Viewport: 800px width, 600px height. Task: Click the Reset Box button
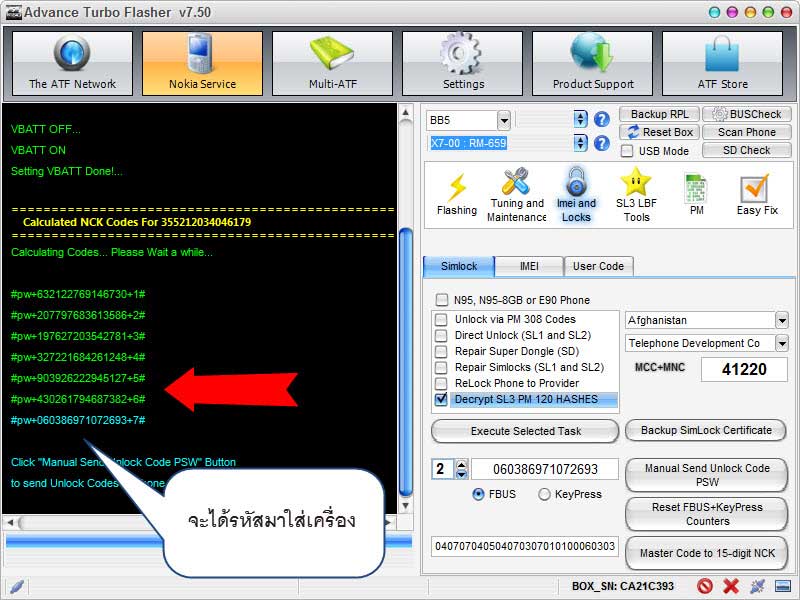pyautogui.click(x=659, y=132)
